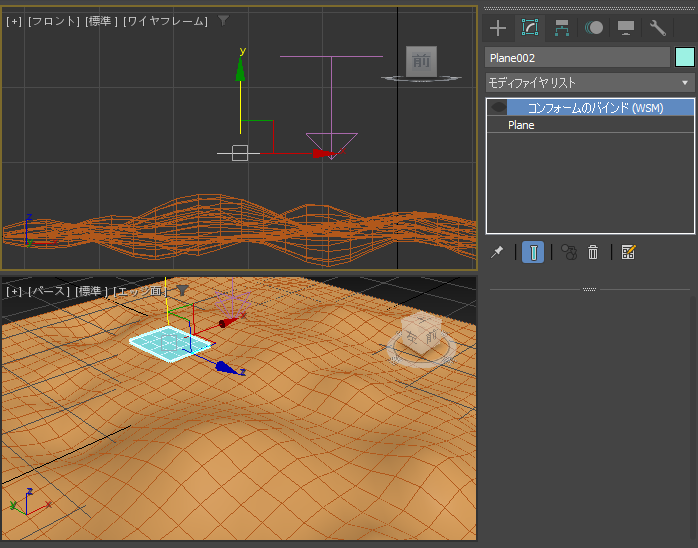Viewport: 698px width, 548px height.
Task: Open the [標準] menu in perspective viewport
Action: pyautogui.click(x=92, y=292)
